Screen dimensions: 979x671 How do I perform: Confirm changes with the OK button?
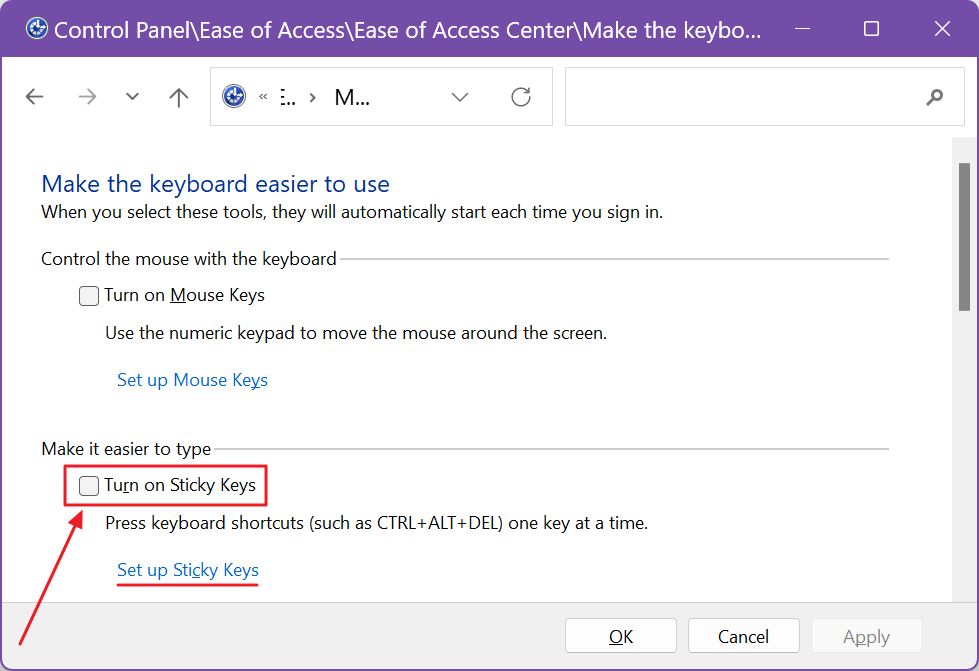tap(621, 636)
